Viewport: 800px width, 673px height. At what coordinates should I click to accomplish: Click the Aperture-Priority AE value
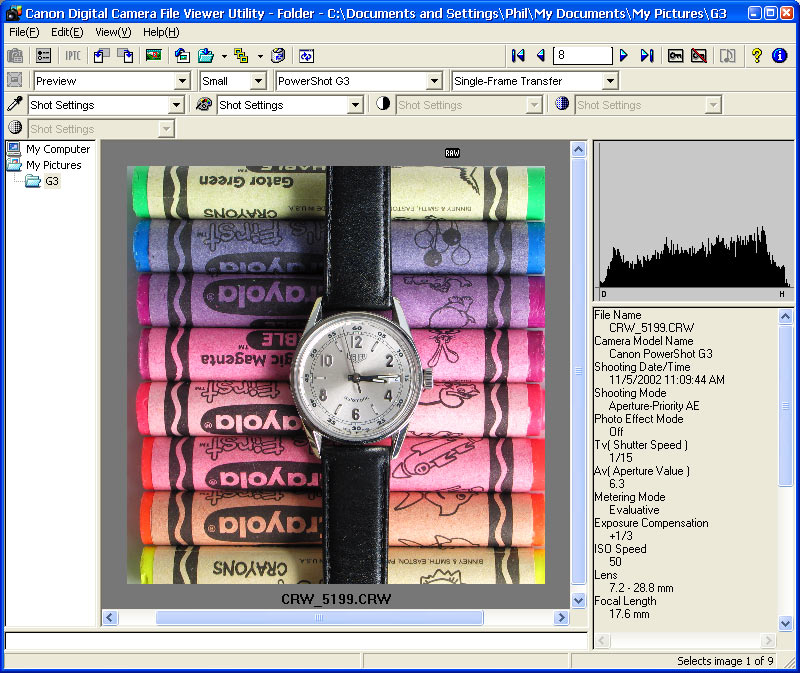(654, 406)
